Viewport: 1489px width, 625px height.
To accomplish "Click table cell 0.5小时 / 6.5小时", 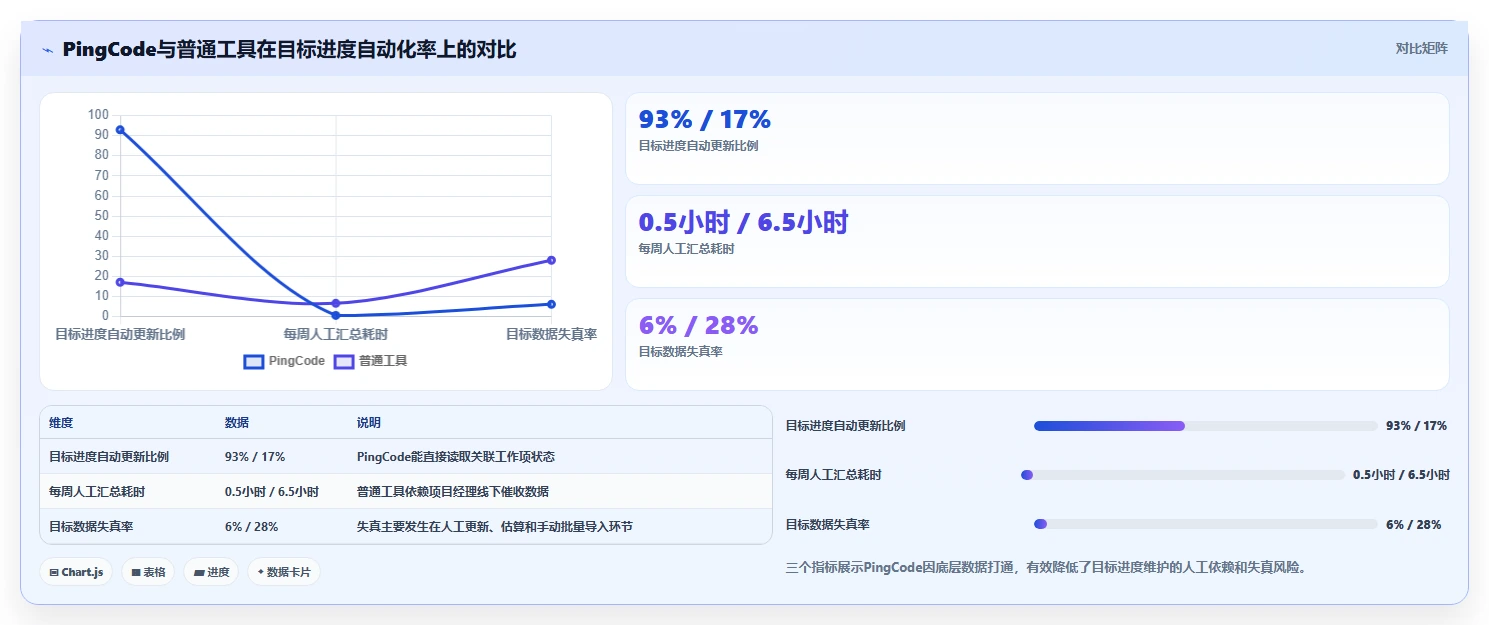I will [x=272, y=492].
